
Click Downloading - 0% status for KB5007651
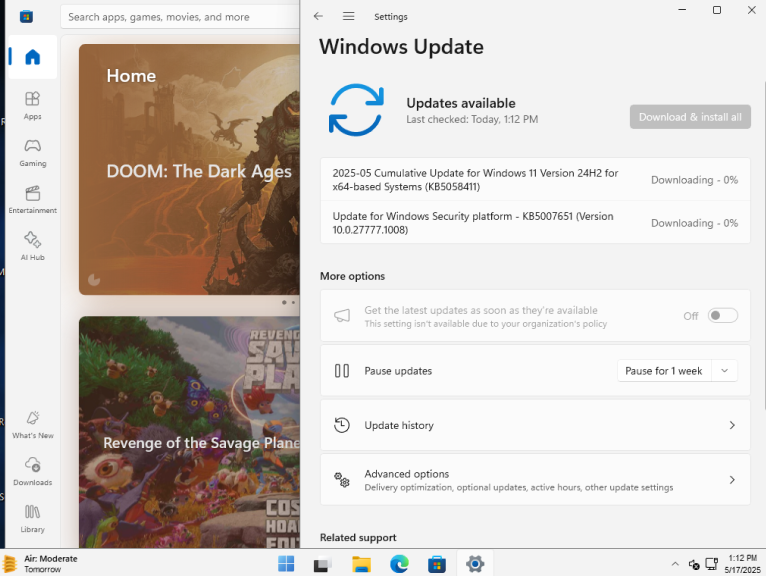point(694,223)
